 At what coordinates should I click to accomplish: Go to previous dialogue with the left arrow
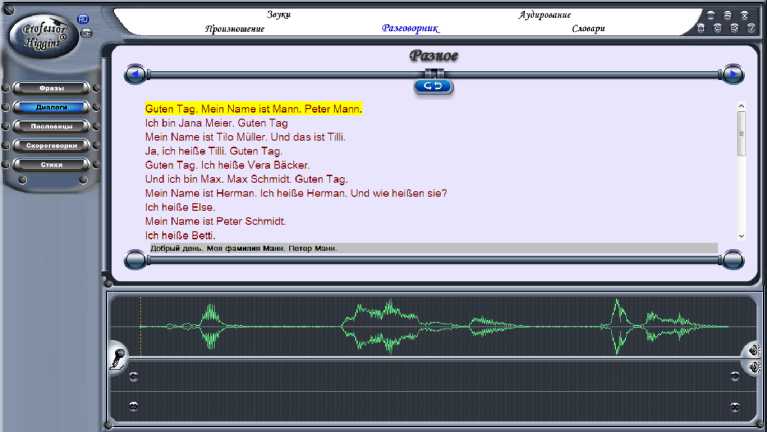coord(135,74)
